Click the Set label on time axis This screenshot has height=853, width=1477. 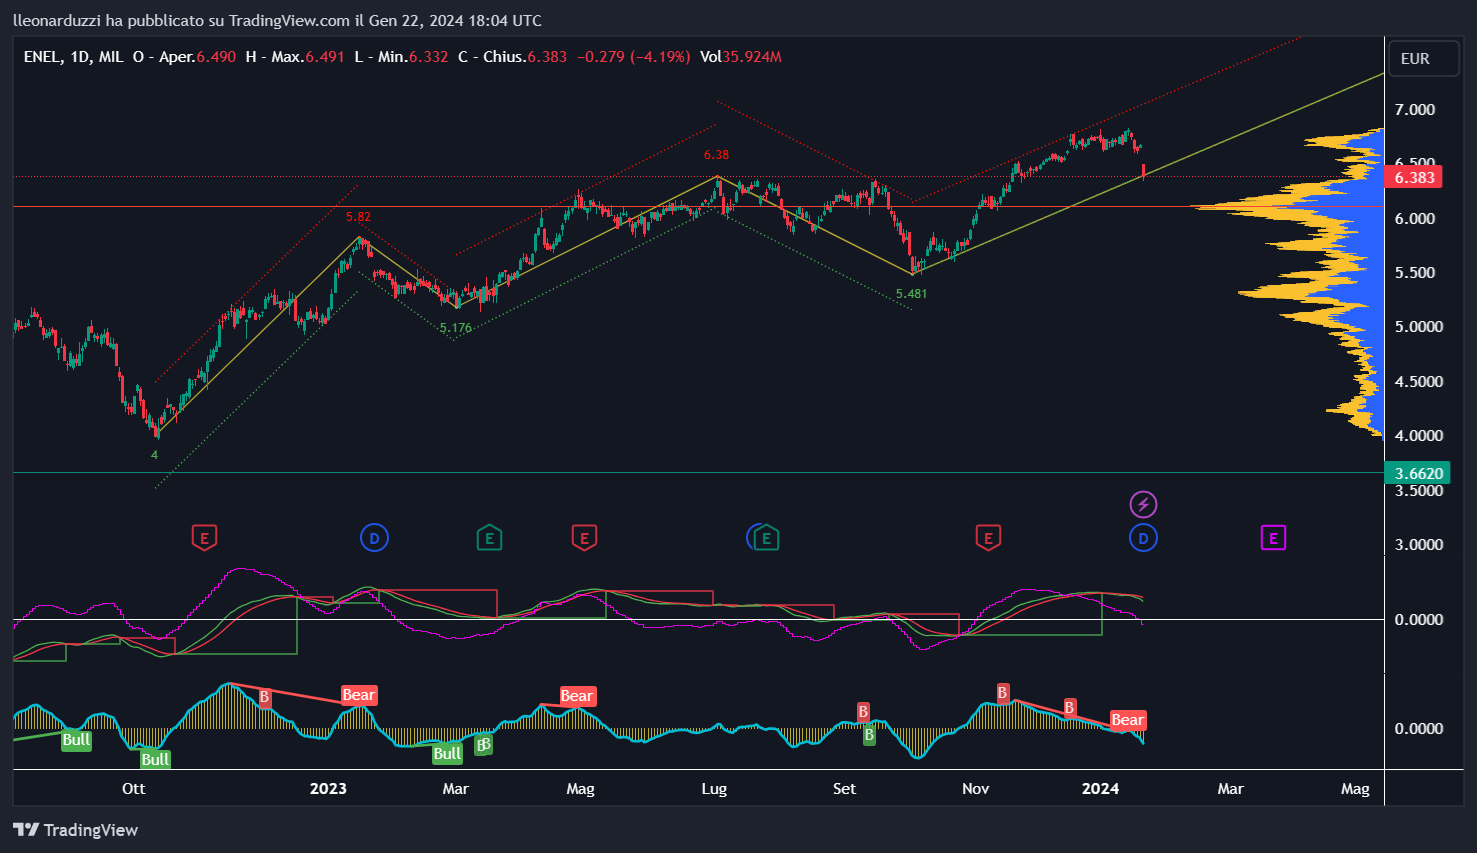(x=844, y=789)
